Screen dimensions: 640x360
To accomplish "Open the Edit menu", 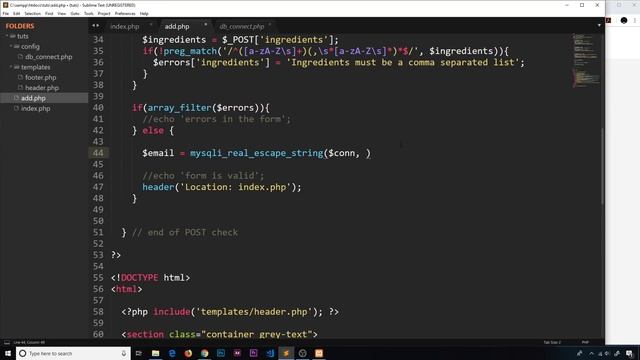I will click(16, 13).
